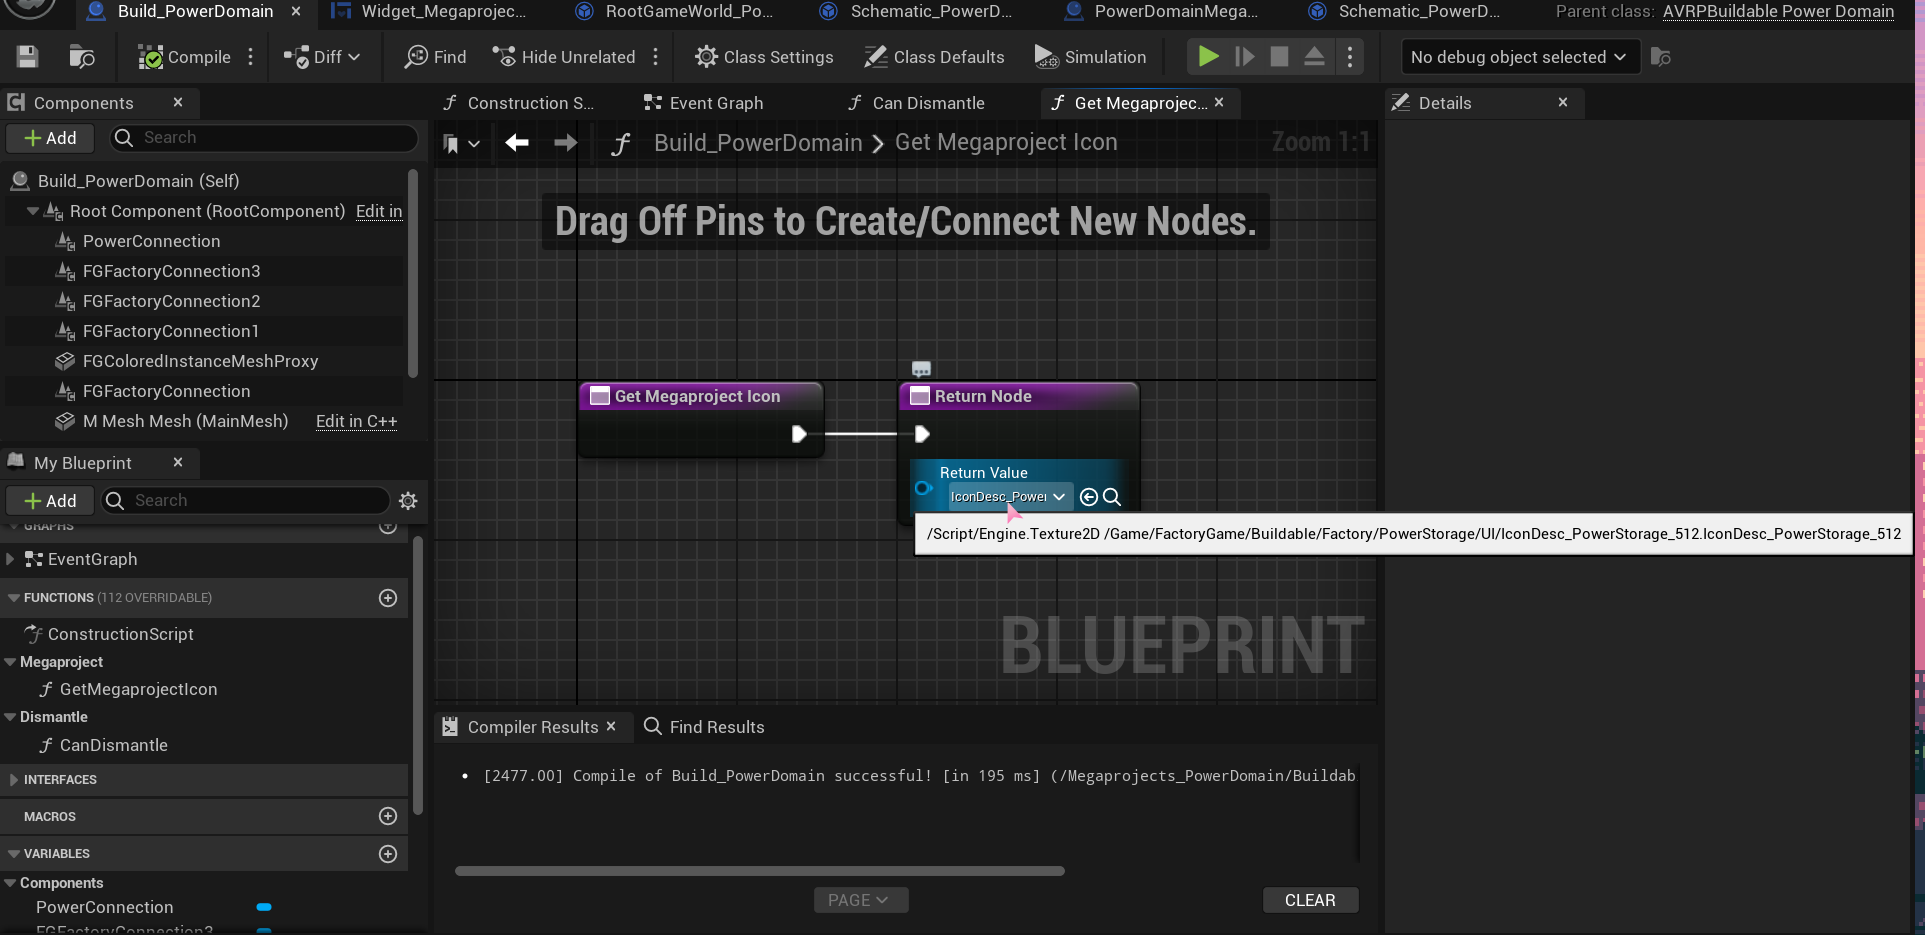1925x935 pixels.
Task: Navigate forward with right arrow
Action: pyautogui.click(x=566, y=143)
